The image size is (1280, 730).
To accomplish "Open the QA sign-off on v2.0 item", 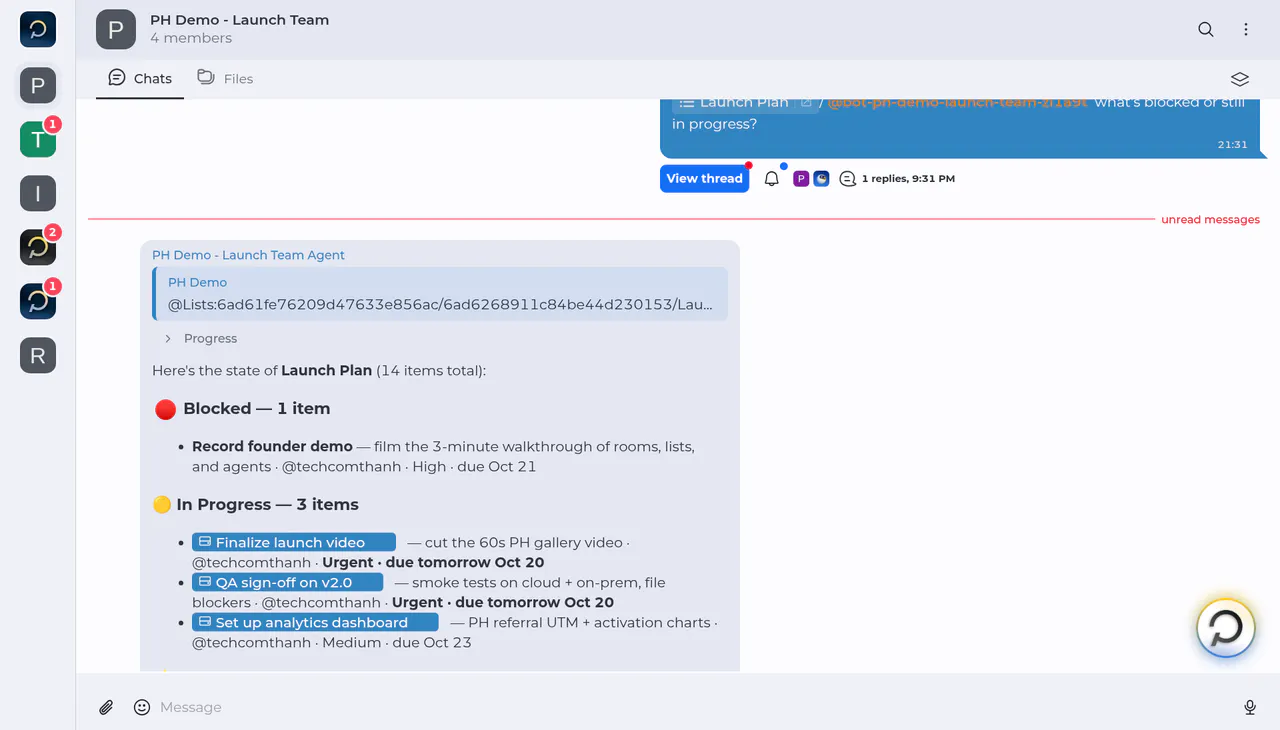I will pos(287,582).
